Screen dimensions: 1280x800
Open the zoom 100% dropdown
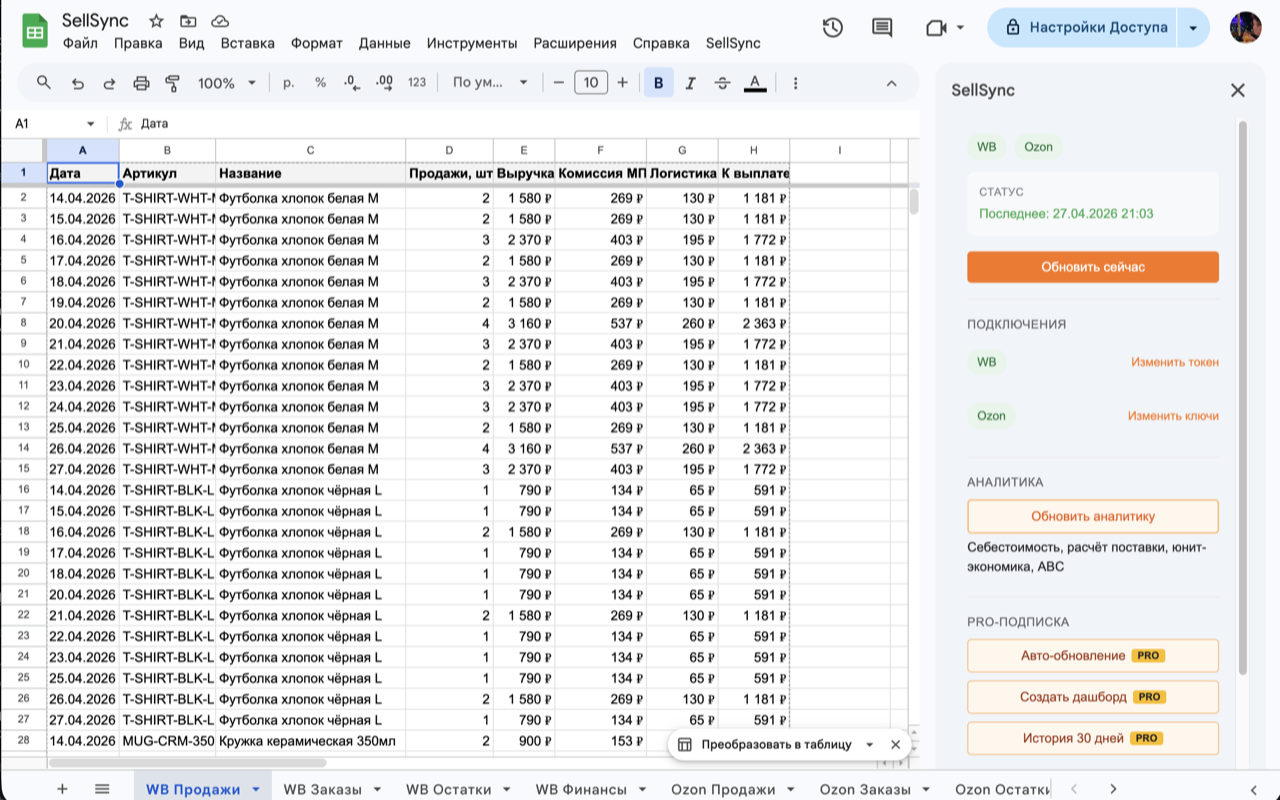[x=227, y=83]
